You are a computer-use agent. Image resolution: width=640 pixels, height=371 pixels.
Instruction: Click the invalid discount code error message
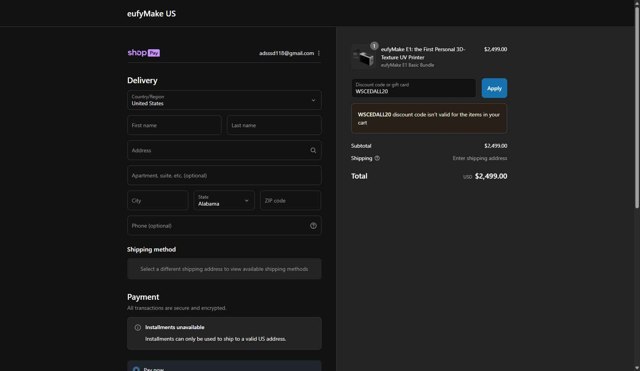(429, 118)
